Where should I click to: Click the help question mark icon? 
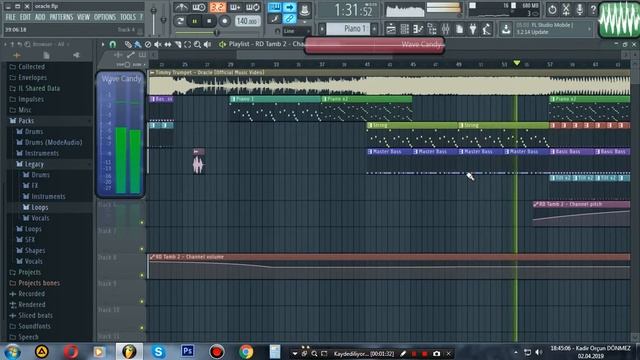(x=593, y=10)
